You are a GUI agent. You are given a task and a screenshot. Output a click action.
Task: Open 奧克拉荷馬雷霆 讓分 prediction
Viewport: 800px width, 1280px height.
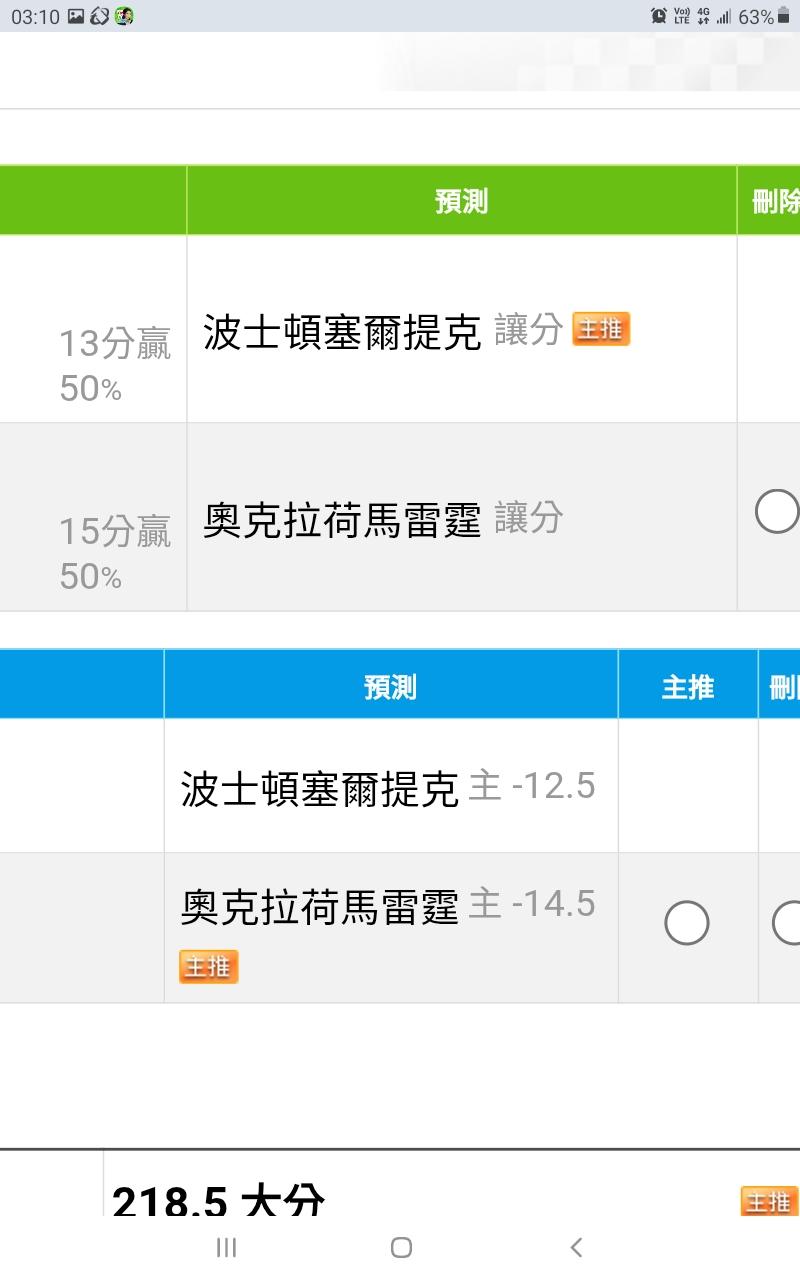coord(342,520)
